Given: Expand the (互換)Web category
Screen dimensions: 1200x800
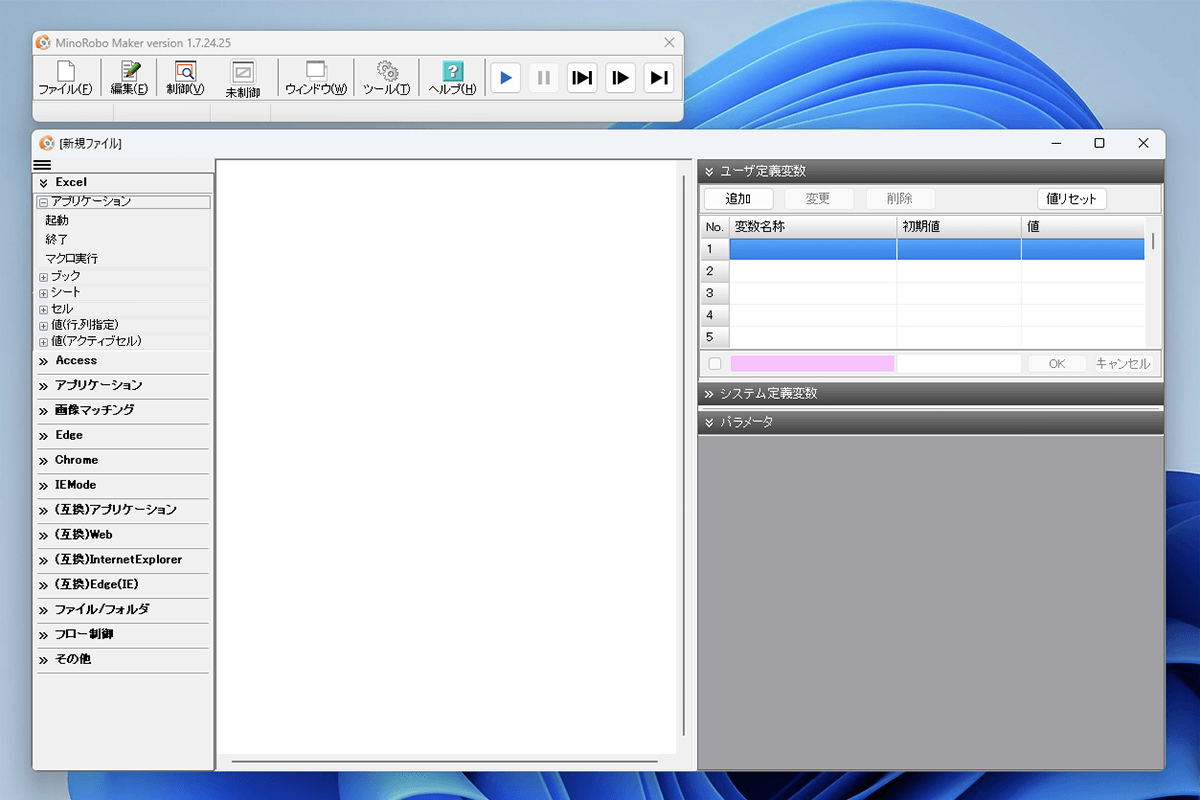Looking at the screenshot, I should point(123,535).
